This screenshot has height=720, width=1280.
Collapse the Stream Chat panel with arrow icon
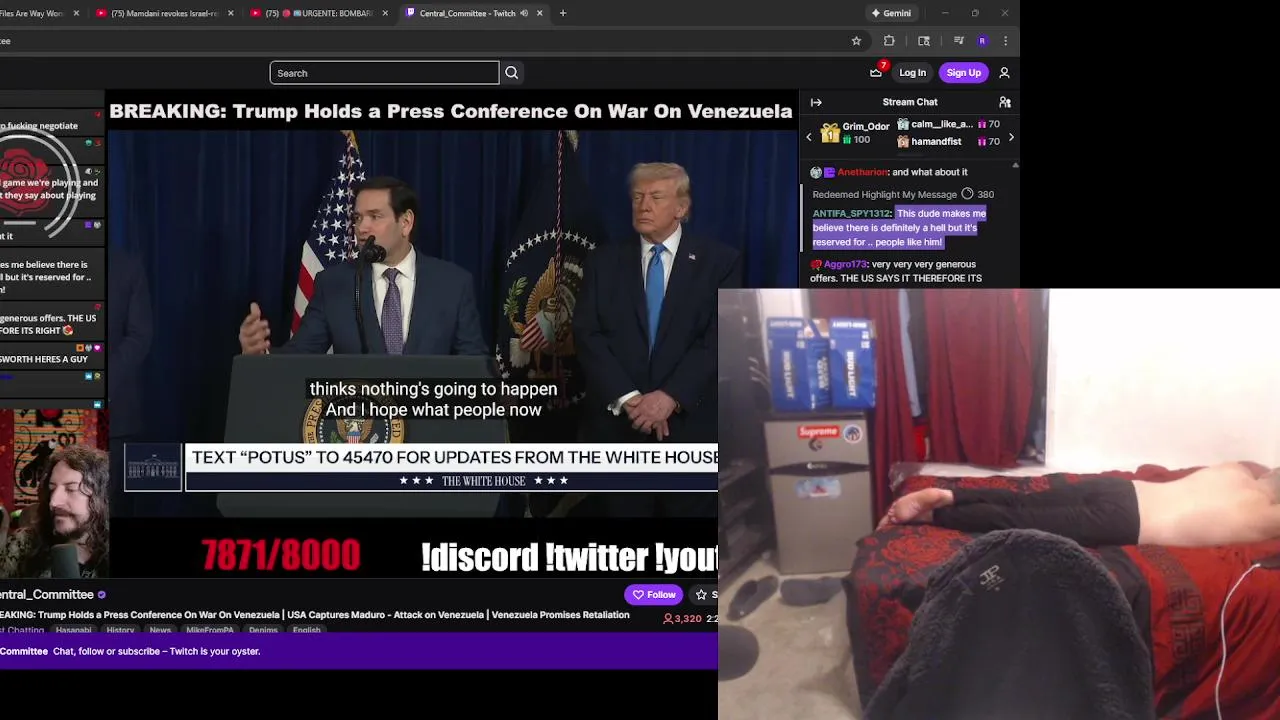[816, 102]
